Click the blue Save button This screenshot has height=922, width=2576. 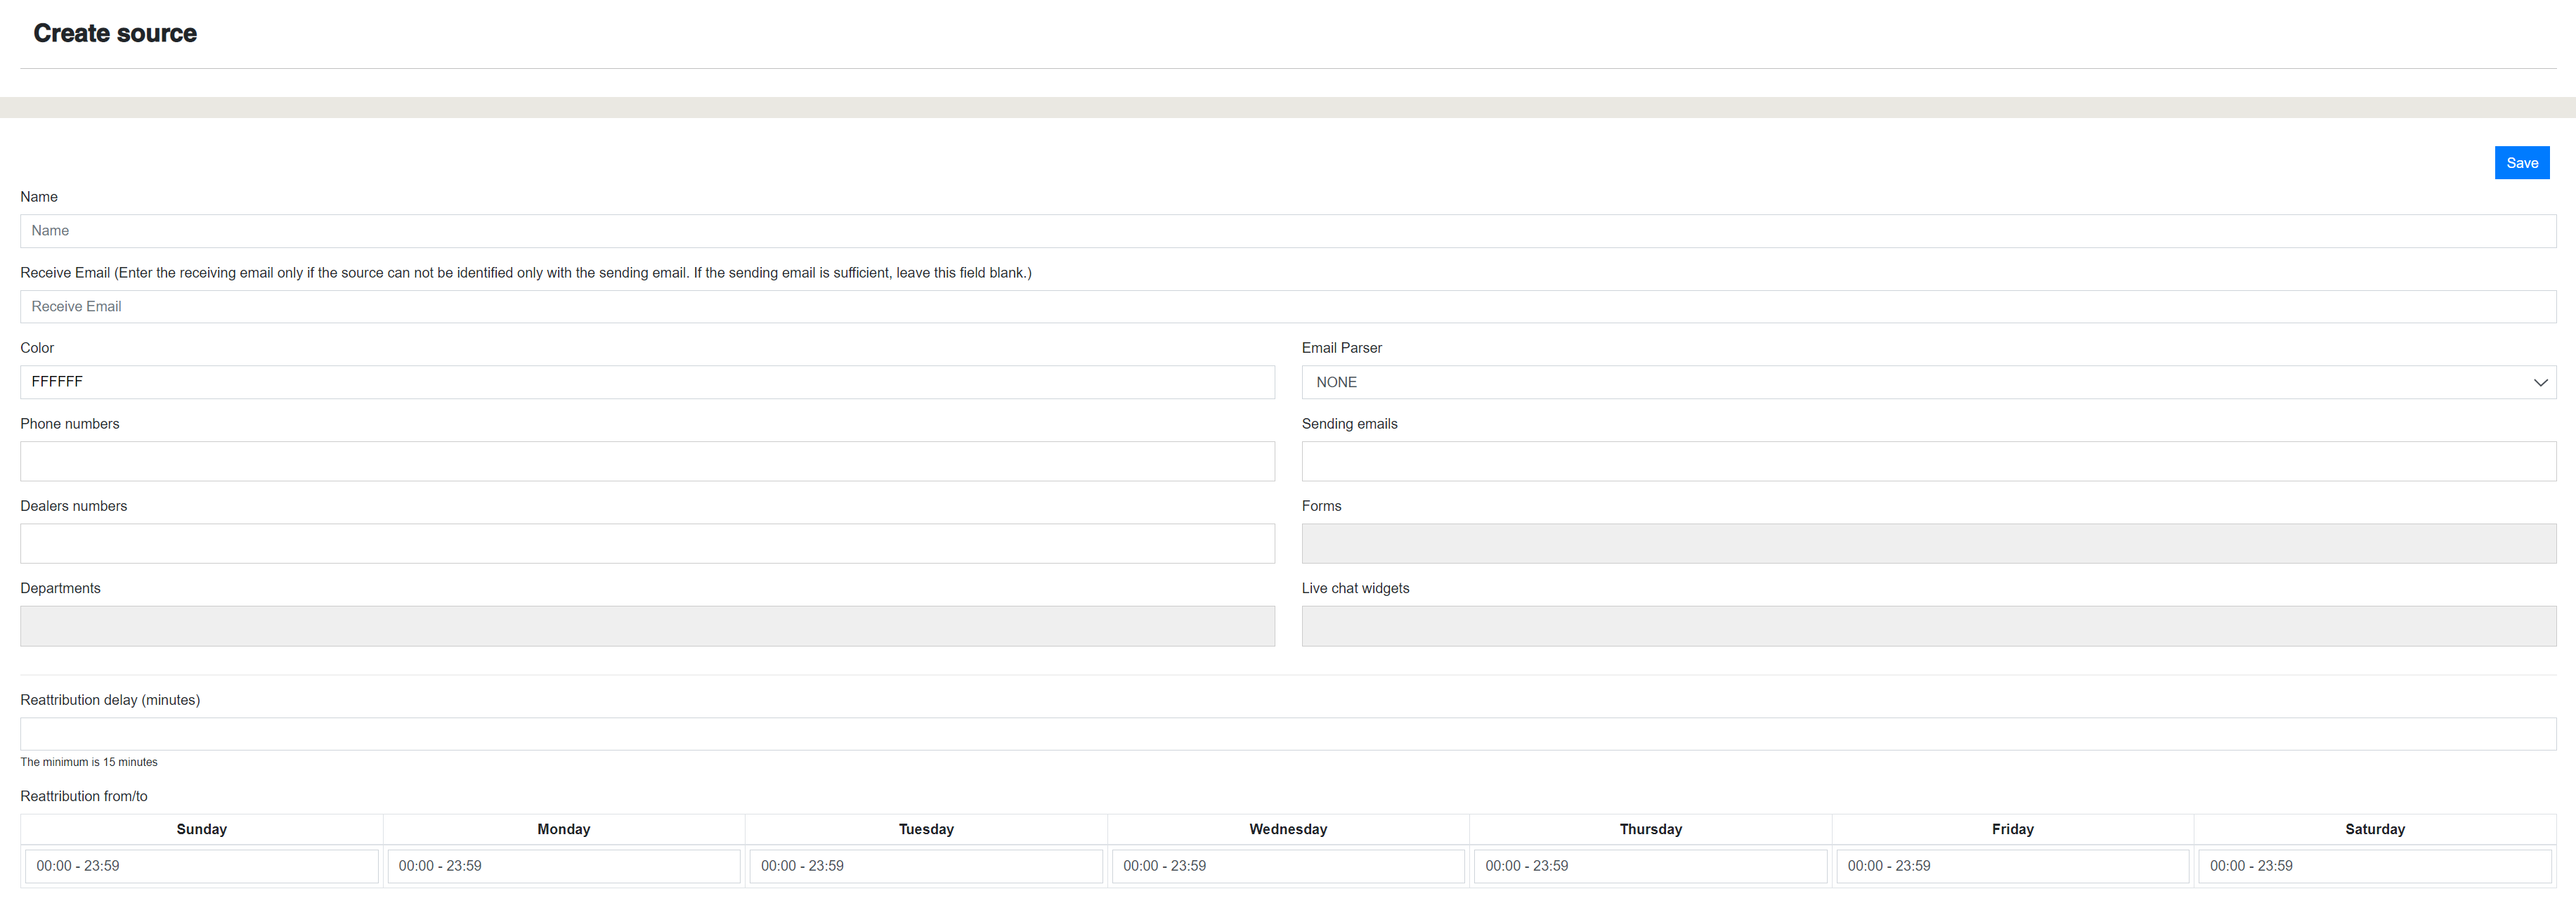point(2521,163)
